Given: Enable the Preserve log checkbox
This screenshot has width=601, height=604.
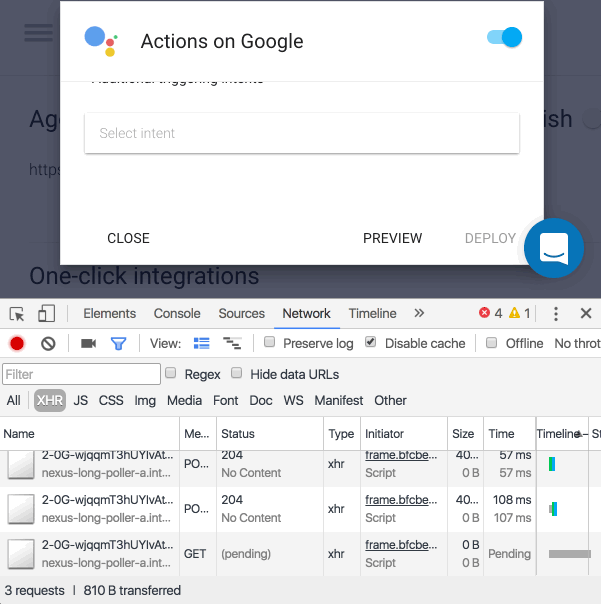Looking at the screenshot, I should coord(269,342).
